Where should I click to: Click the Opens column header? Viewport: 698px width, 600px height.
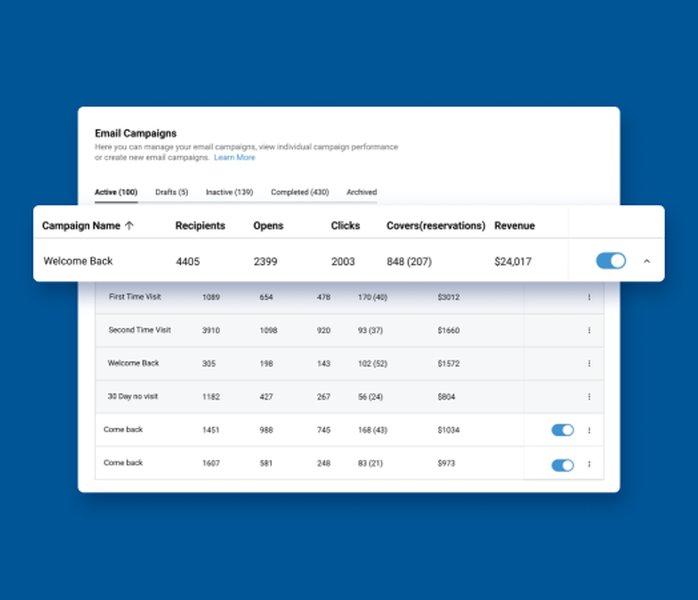click(x=268, y=226)
